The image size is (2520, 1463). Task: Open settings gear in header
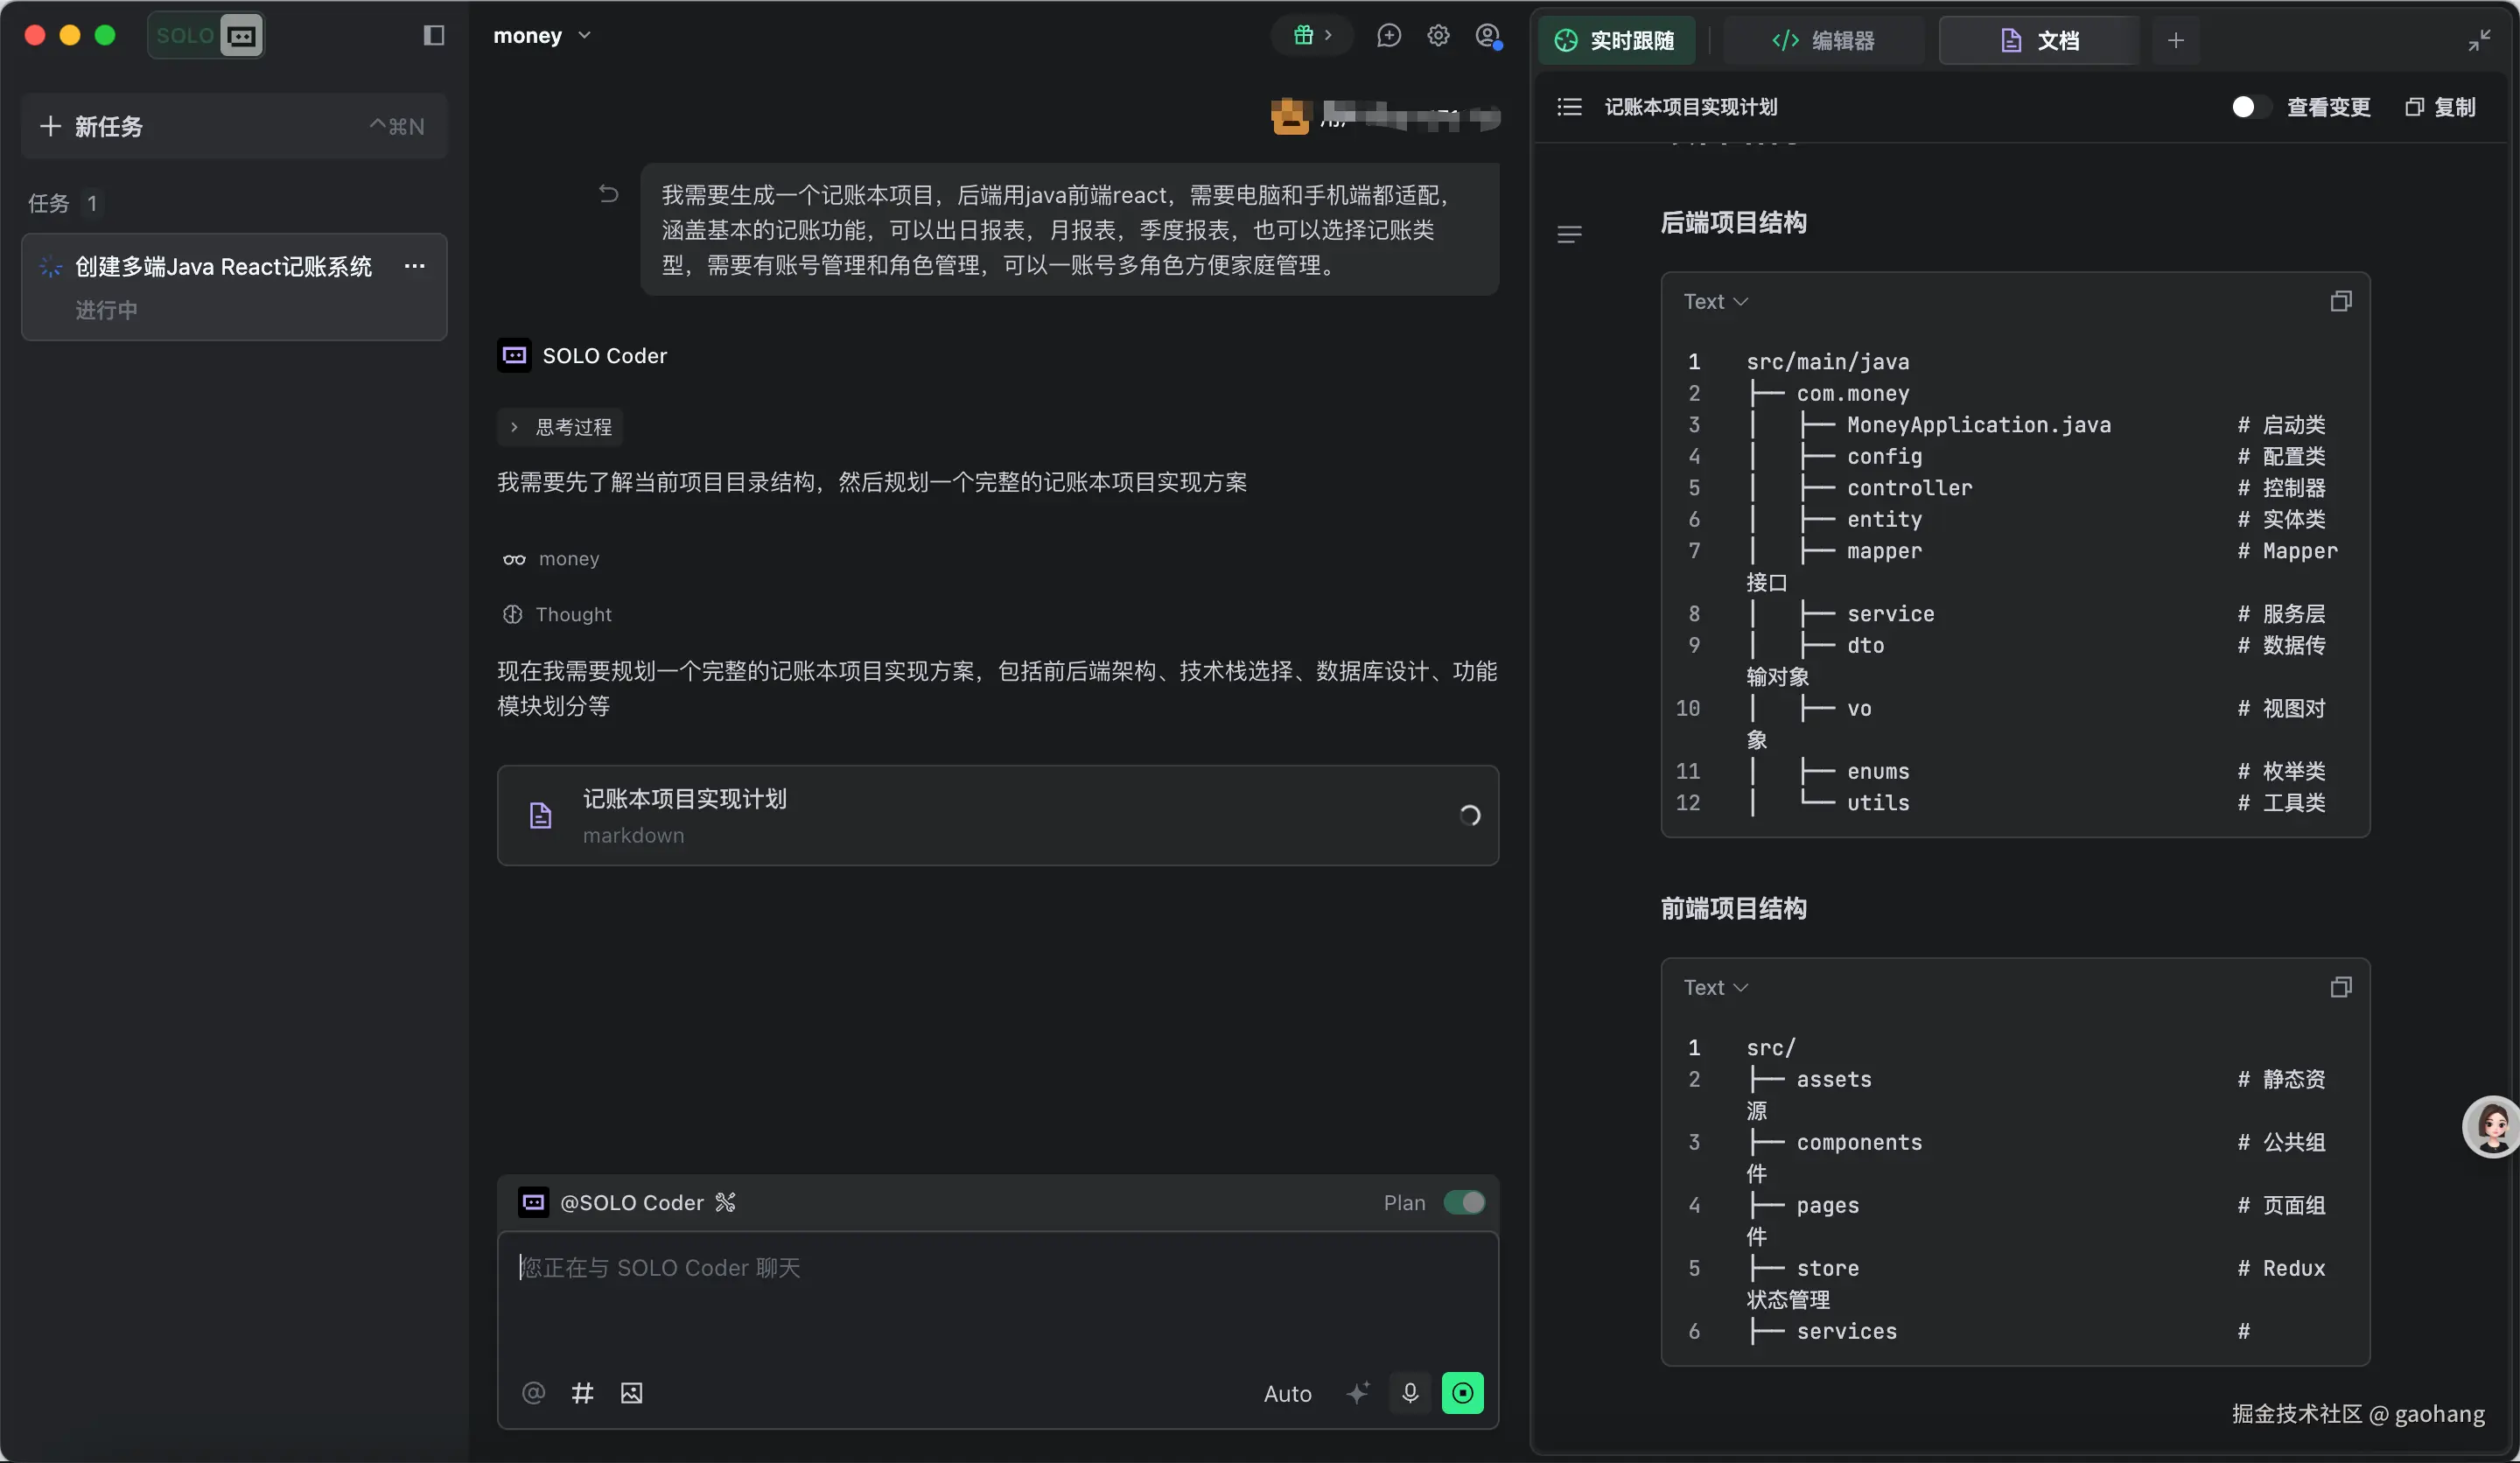[1438, 36]
